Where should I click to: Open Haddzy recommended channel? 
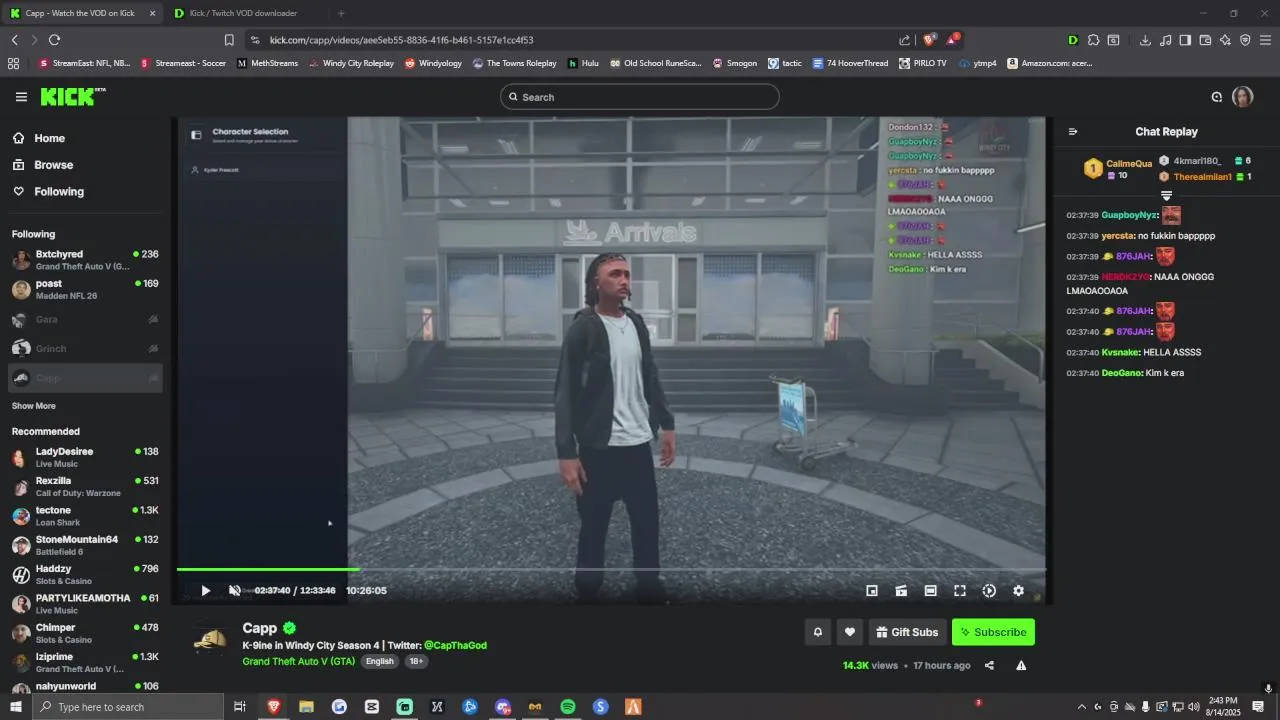(x=85, y=575)
